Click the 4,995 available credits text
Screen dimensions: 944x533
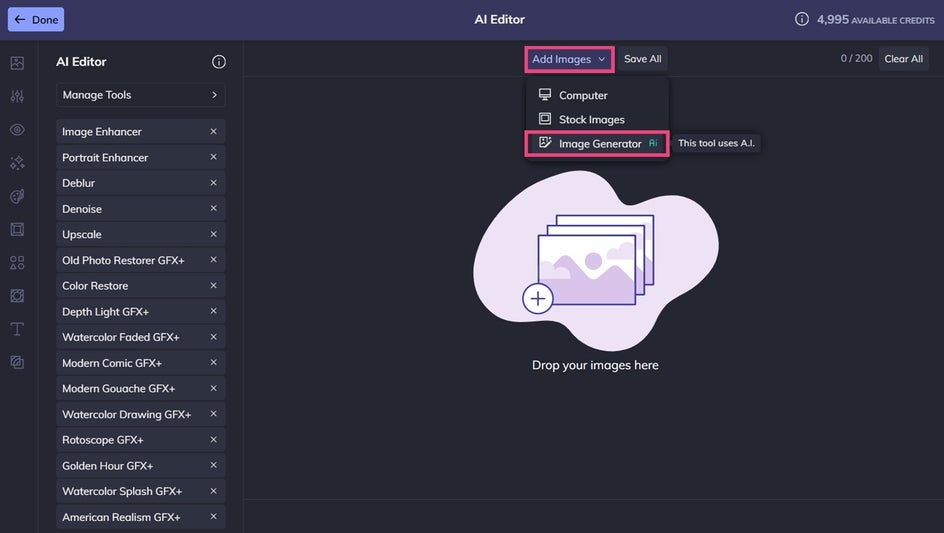[x=875, y=19]
